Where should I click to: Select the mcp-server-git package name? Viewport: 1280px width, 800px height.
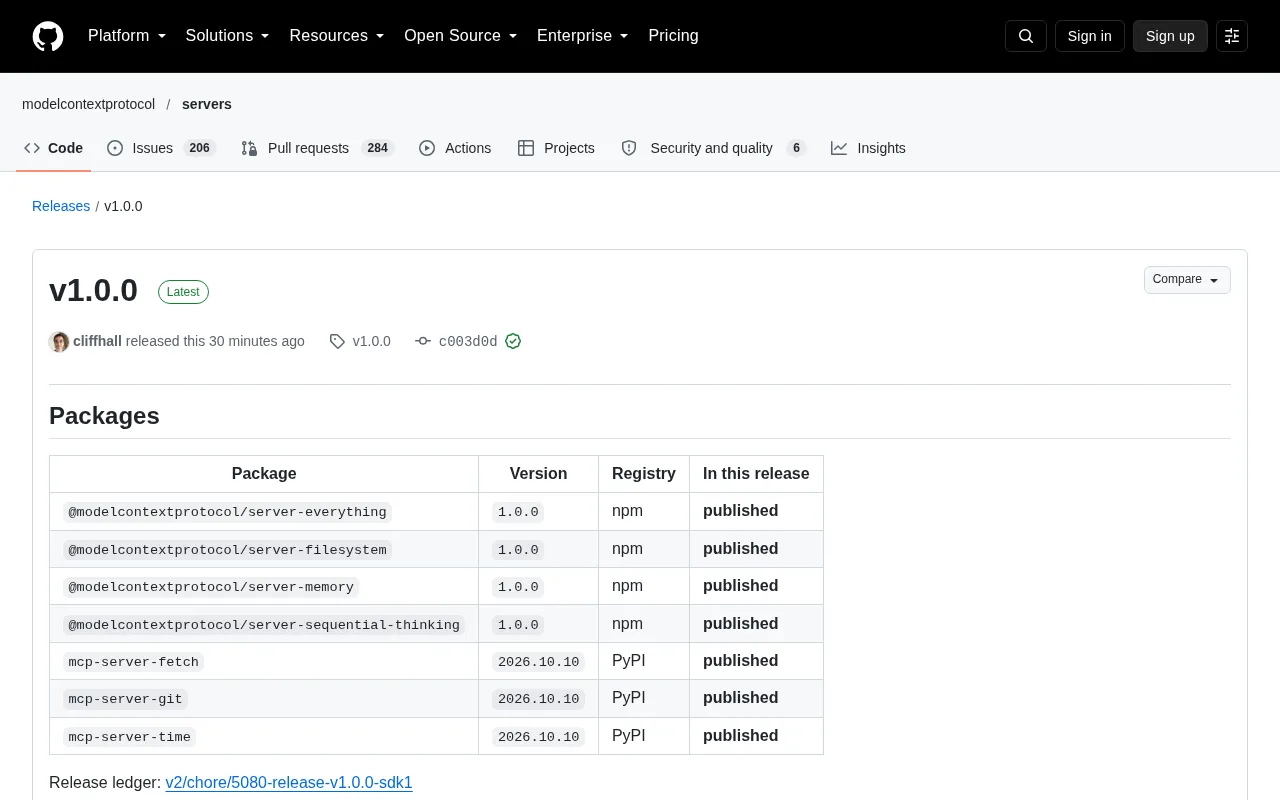(x=125, y=699)
